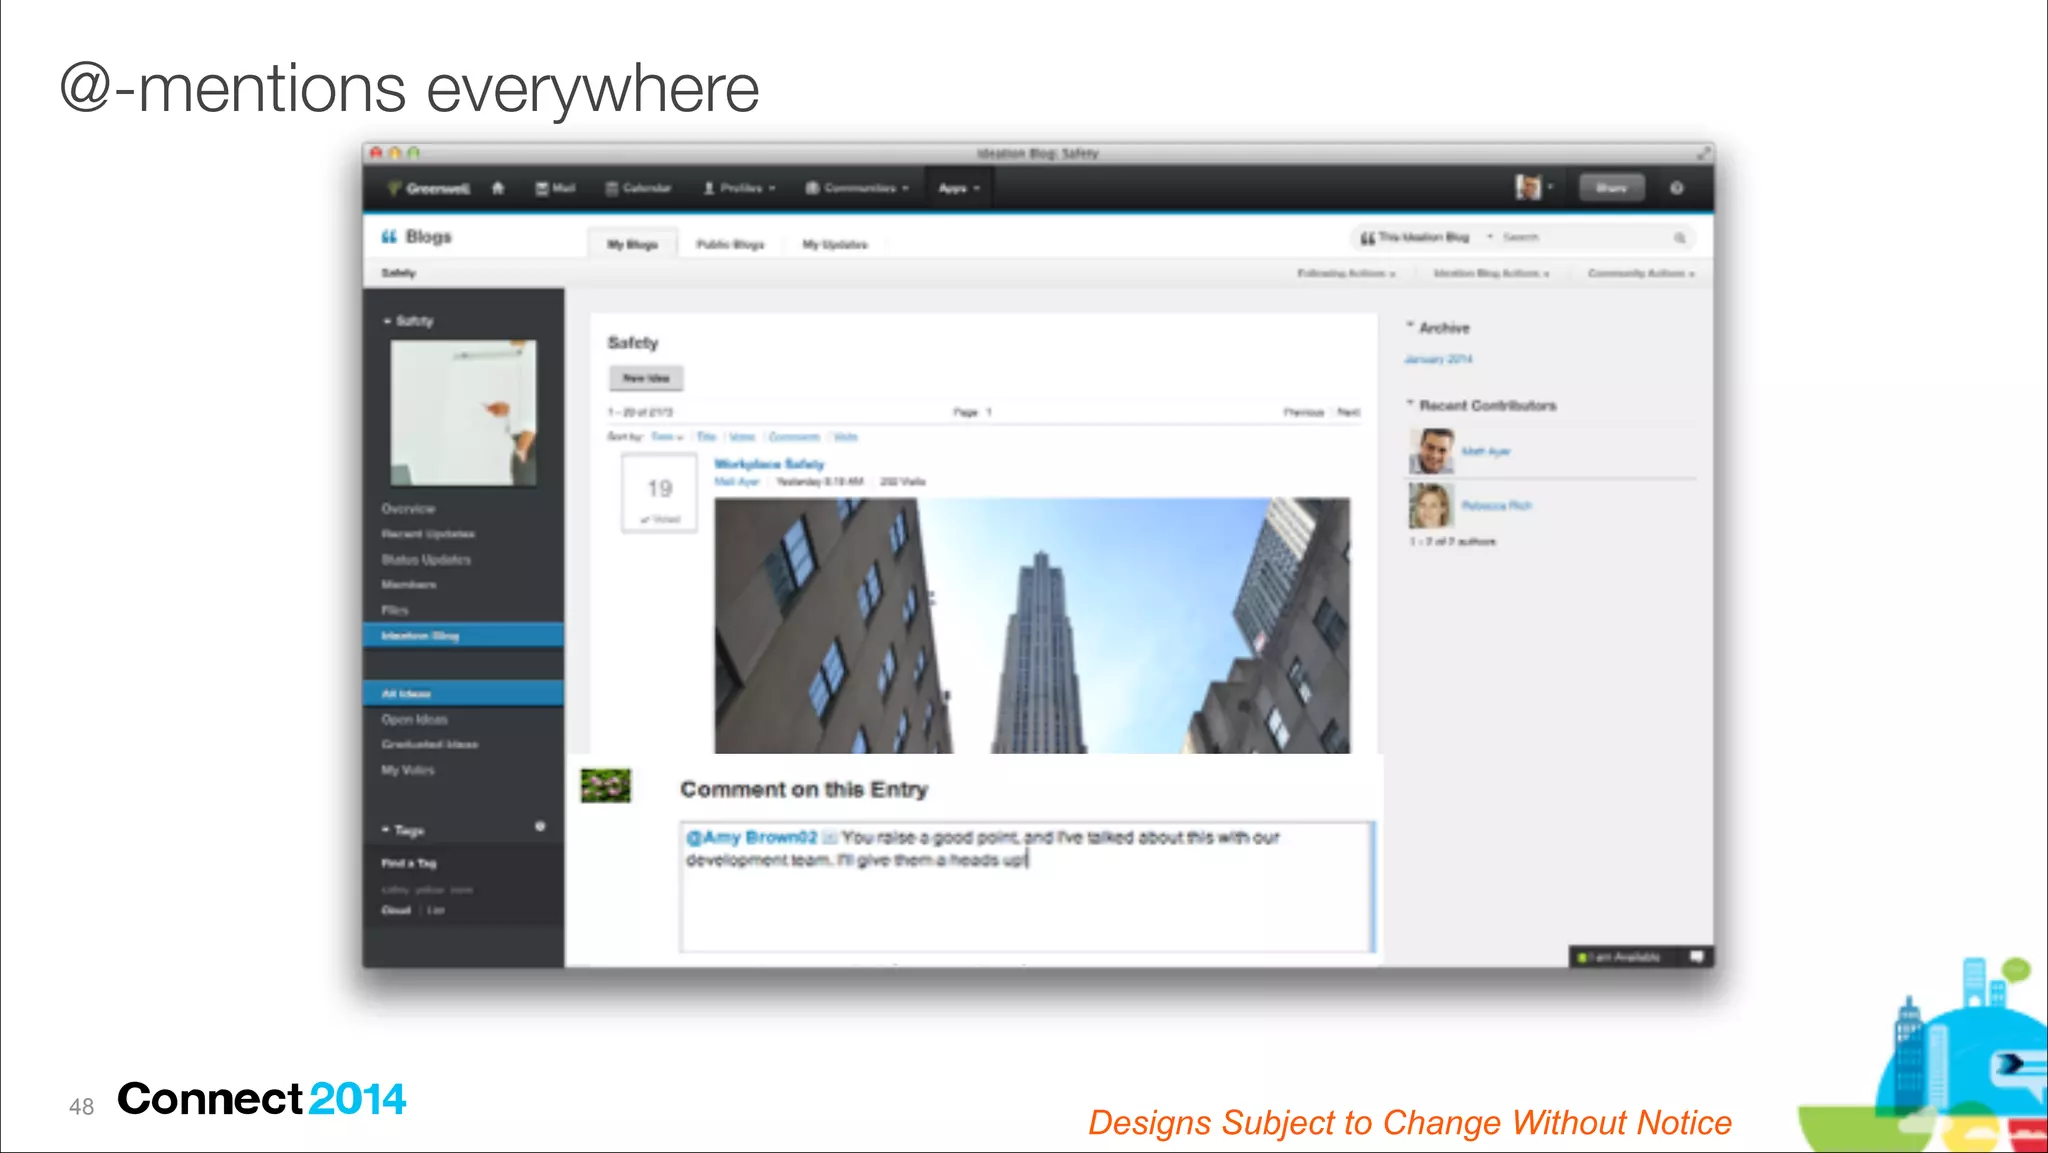This screenshot has width=2048, height=1153.
Task: Open the Following Actions menu
Action: point(1346,273)
